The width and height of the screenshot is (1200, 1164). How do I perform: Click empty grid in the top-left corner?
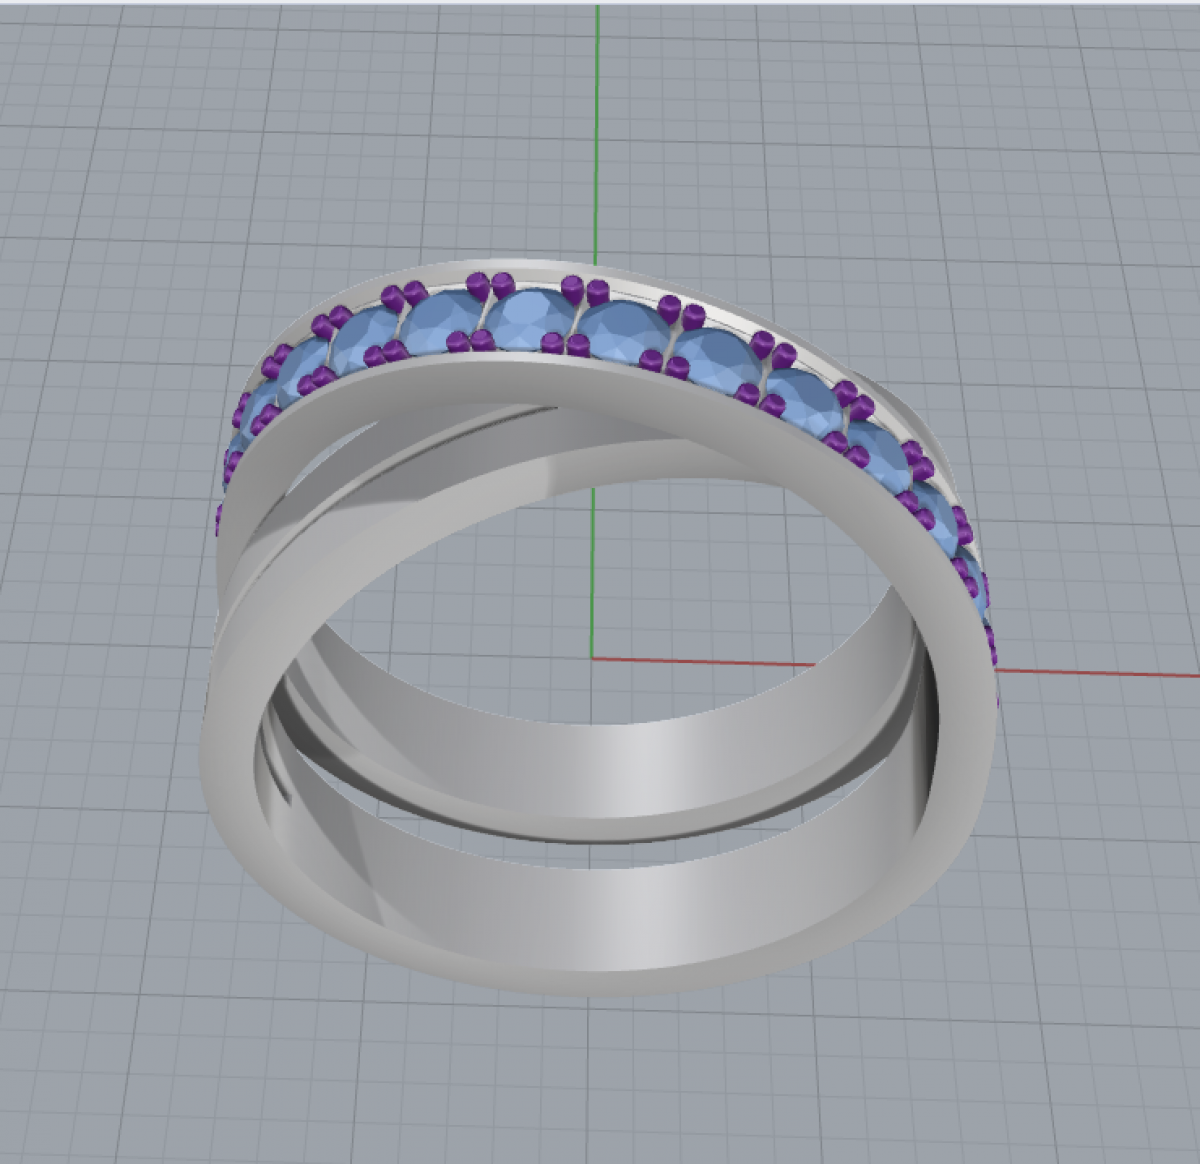(80, 80)
